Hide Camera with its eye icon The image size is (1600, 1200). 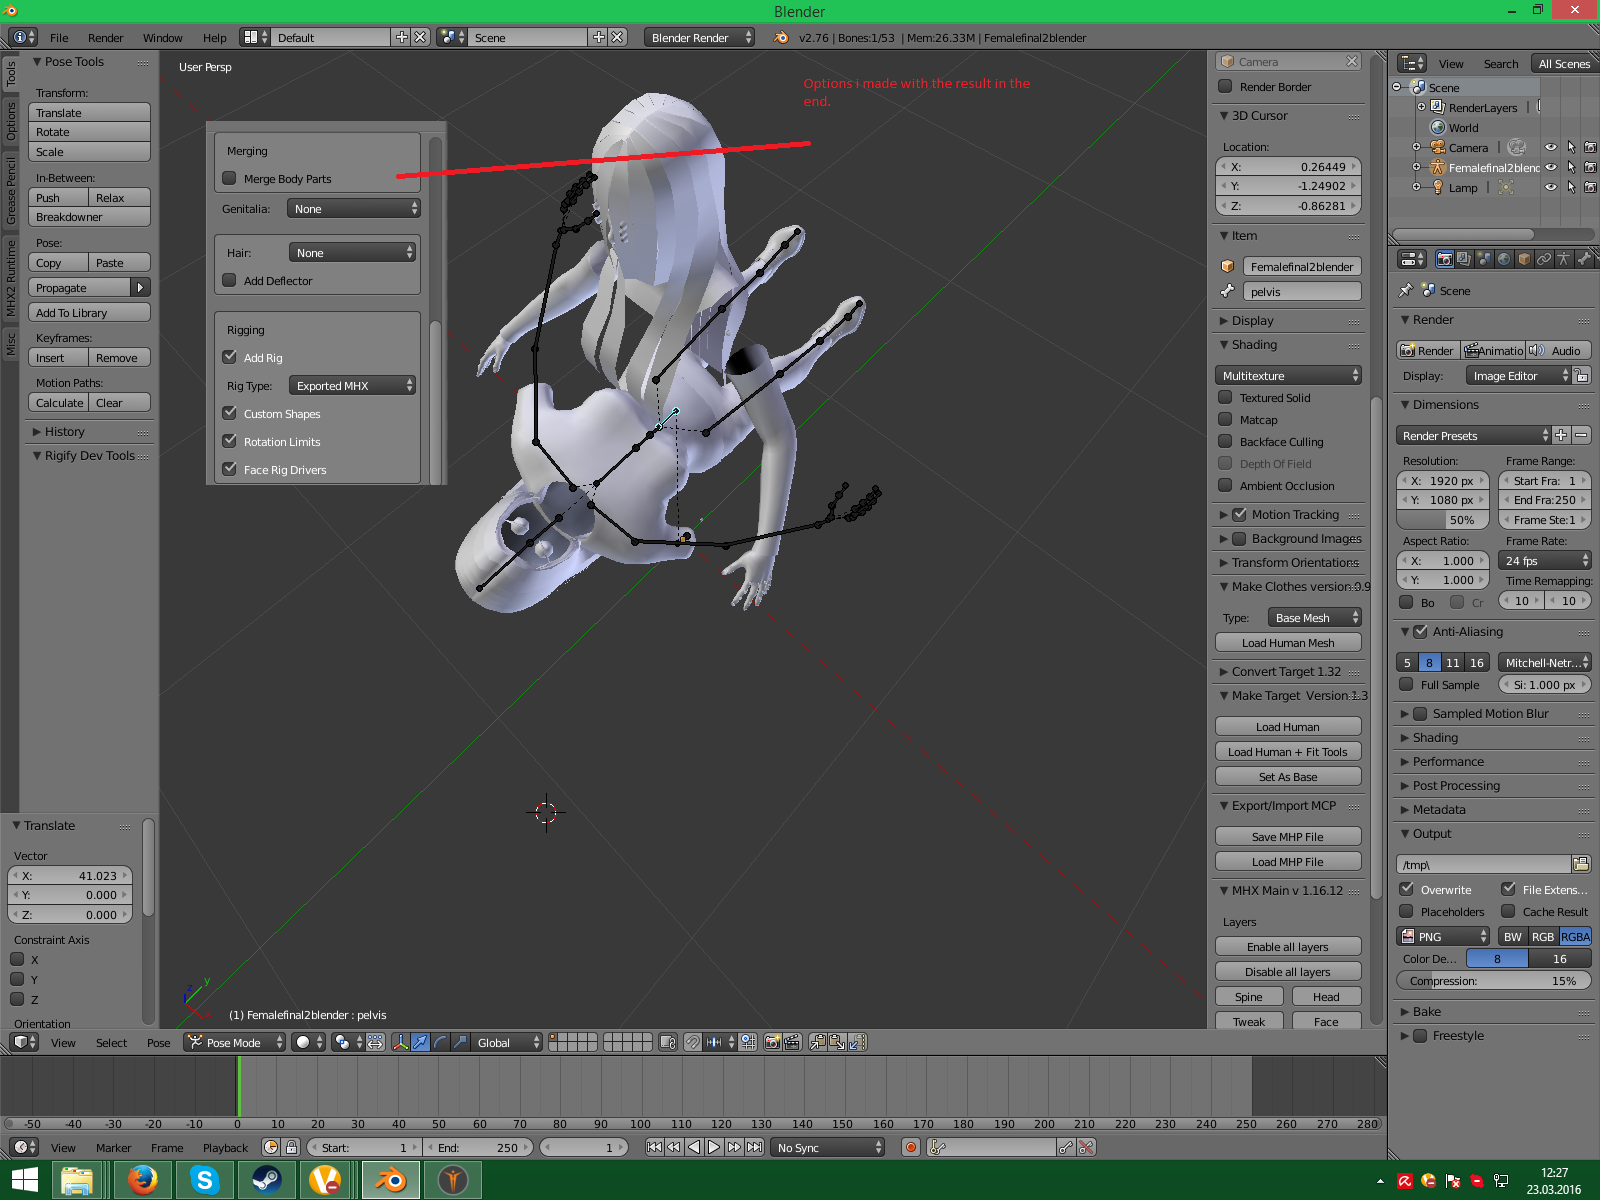pyautogui.click(x=1551, y=147)
